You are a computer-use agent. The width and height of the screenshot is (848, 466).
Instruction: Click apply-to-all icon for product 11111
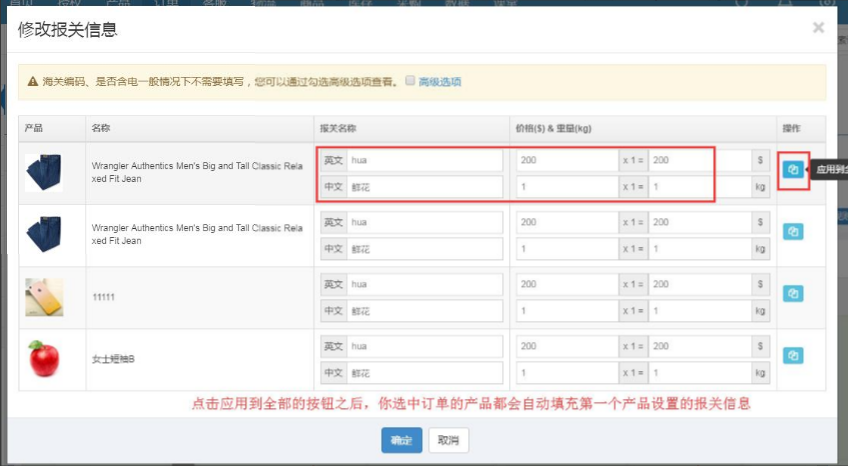(792, 294)
